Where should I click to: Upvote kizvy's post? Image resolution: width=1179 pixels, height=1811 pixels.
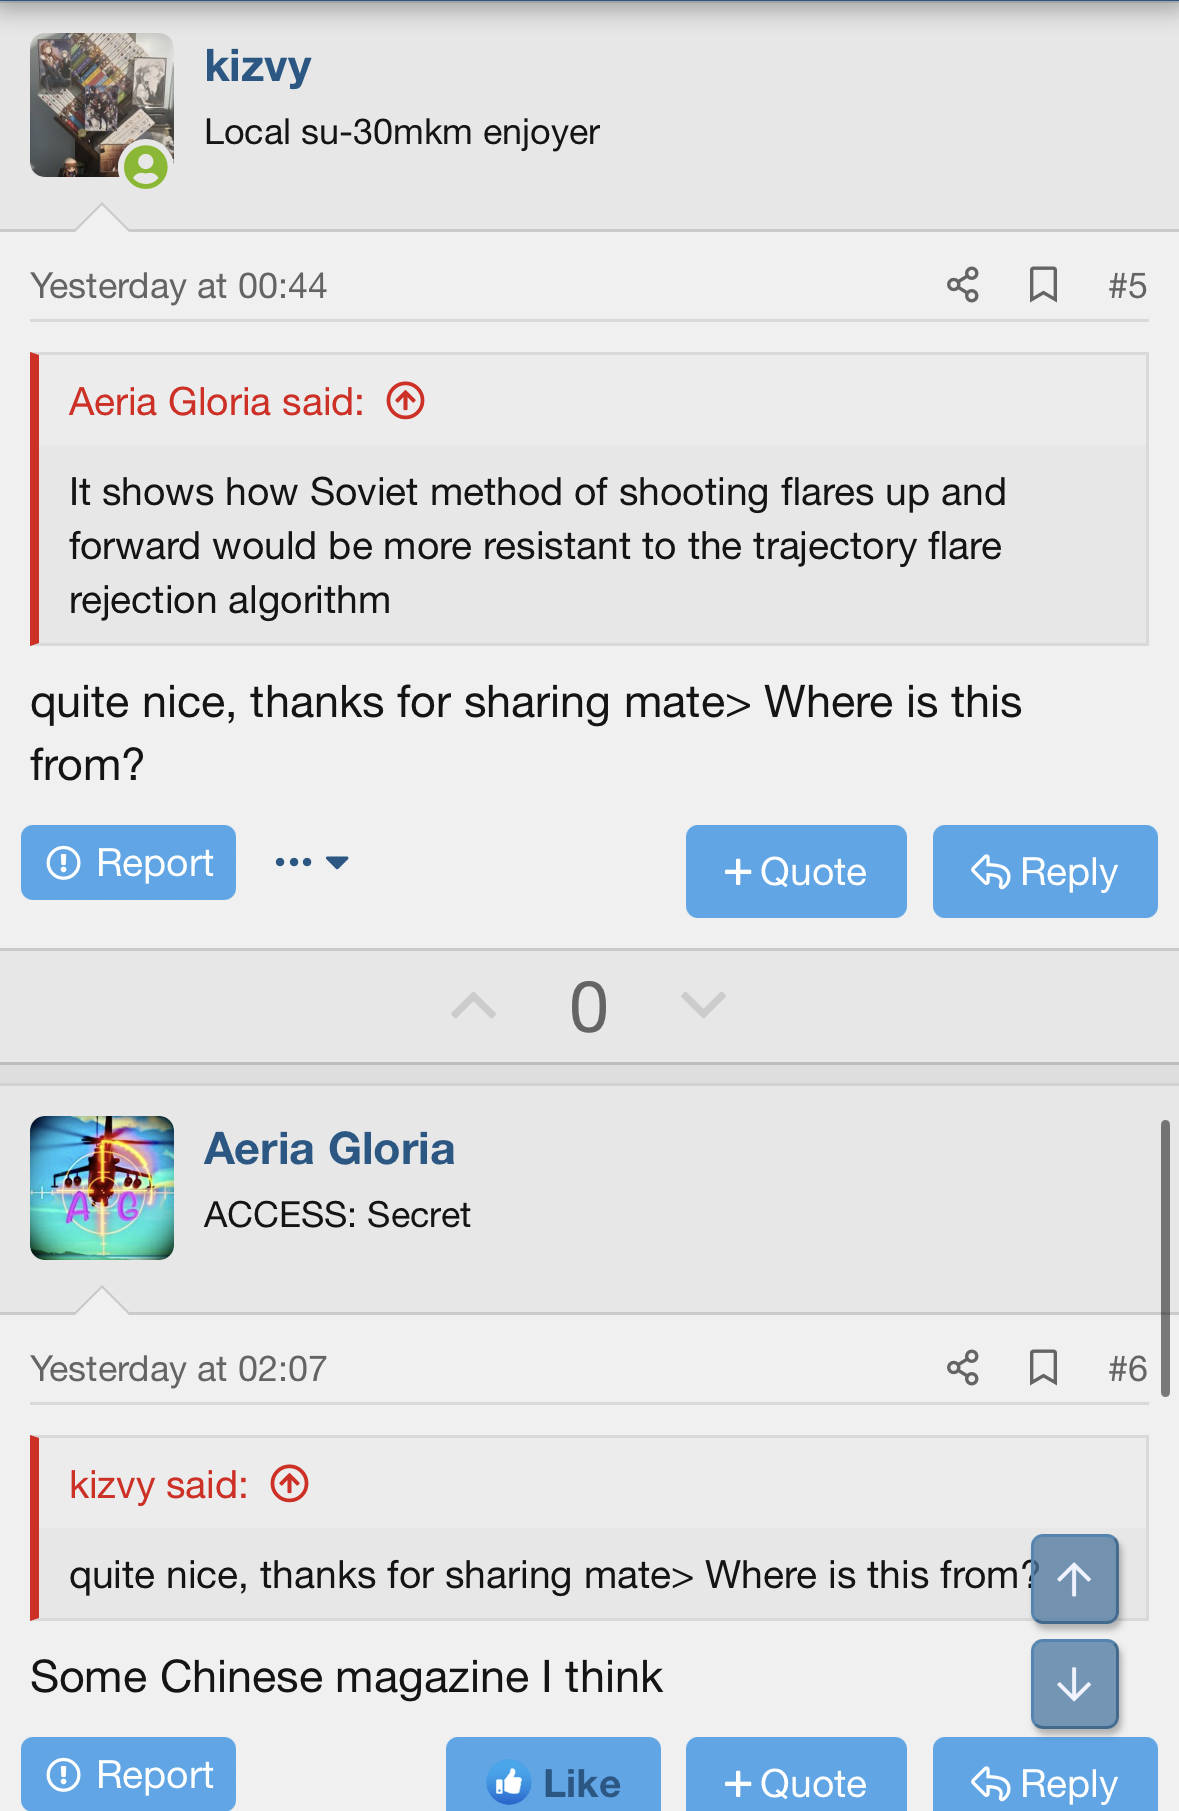click(x=473, y=1005)
